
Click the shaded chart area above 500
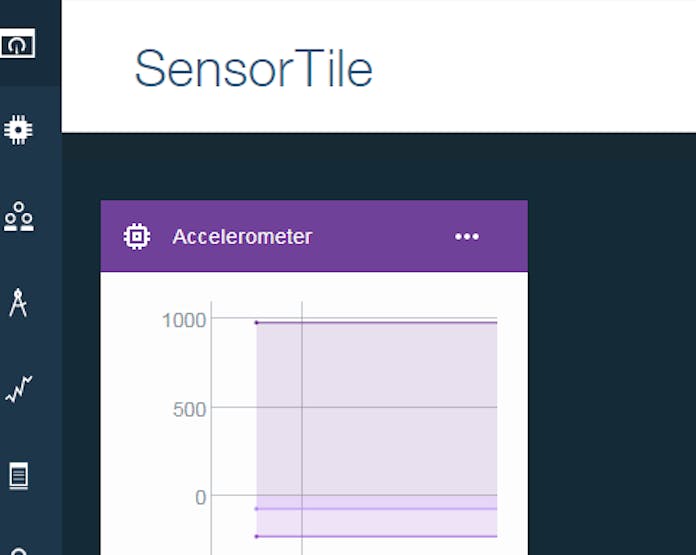point(376,365)
